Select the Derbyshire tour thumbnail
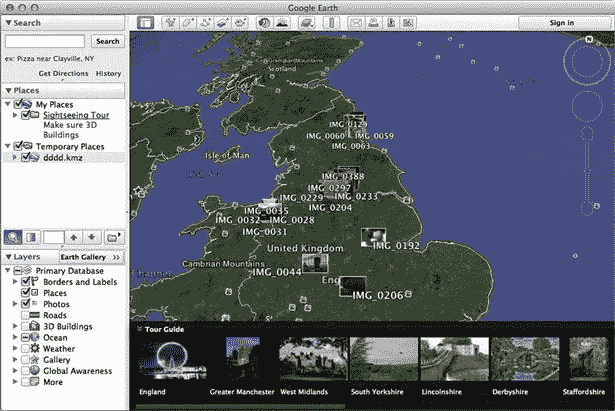The image size is (615, 411). [x=525, y=359]
